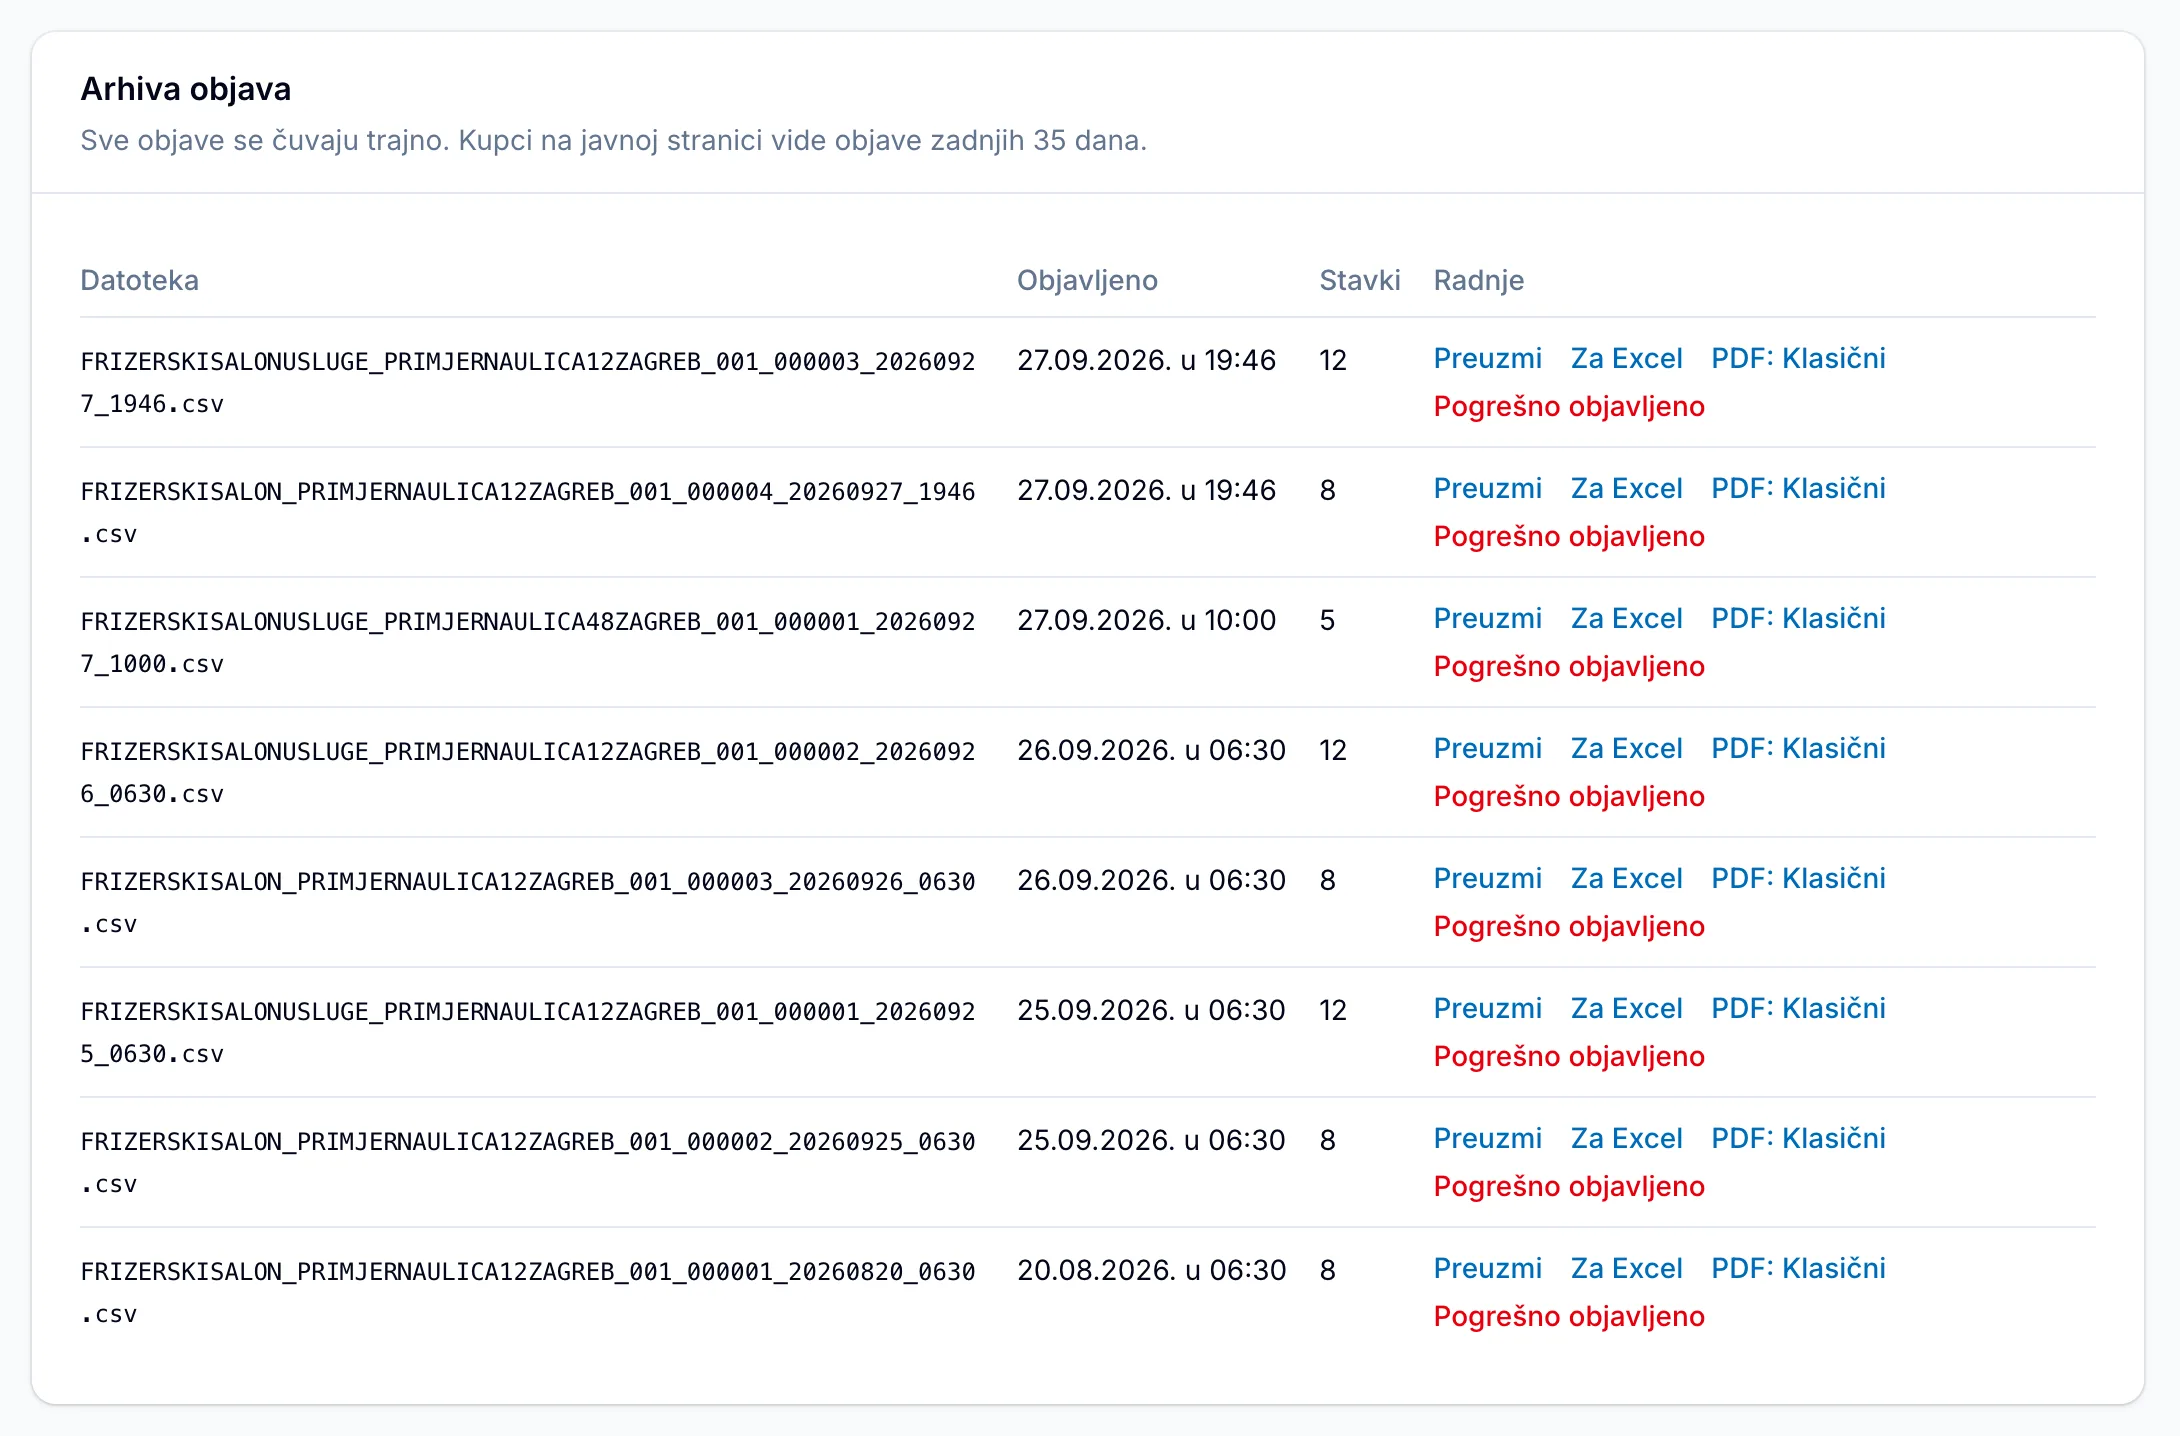The width and height of the screenshot is (2180, 1436).
Task: Click Pogrešno objavljeno for FRIZERSKISALONUSLUGE 000002_20260926
Action: click(1569, 796)
